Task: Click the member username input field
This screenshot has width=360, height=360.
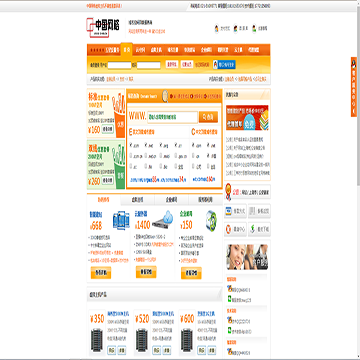Action: 119,65
